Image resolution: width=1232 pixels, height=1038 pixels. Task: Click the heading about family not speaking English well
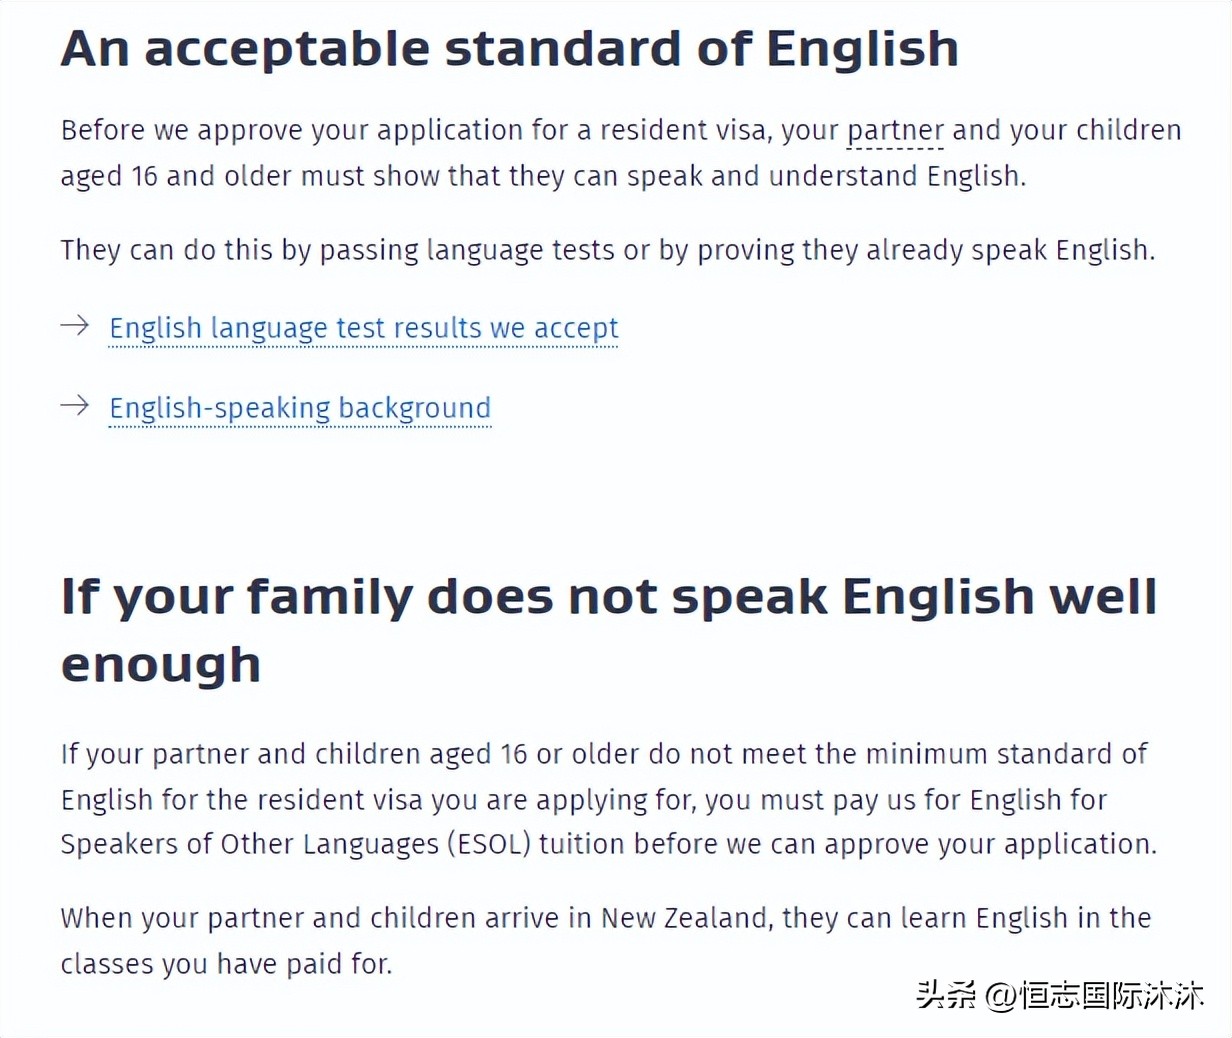pyautogui.click(x=608, y=597)
